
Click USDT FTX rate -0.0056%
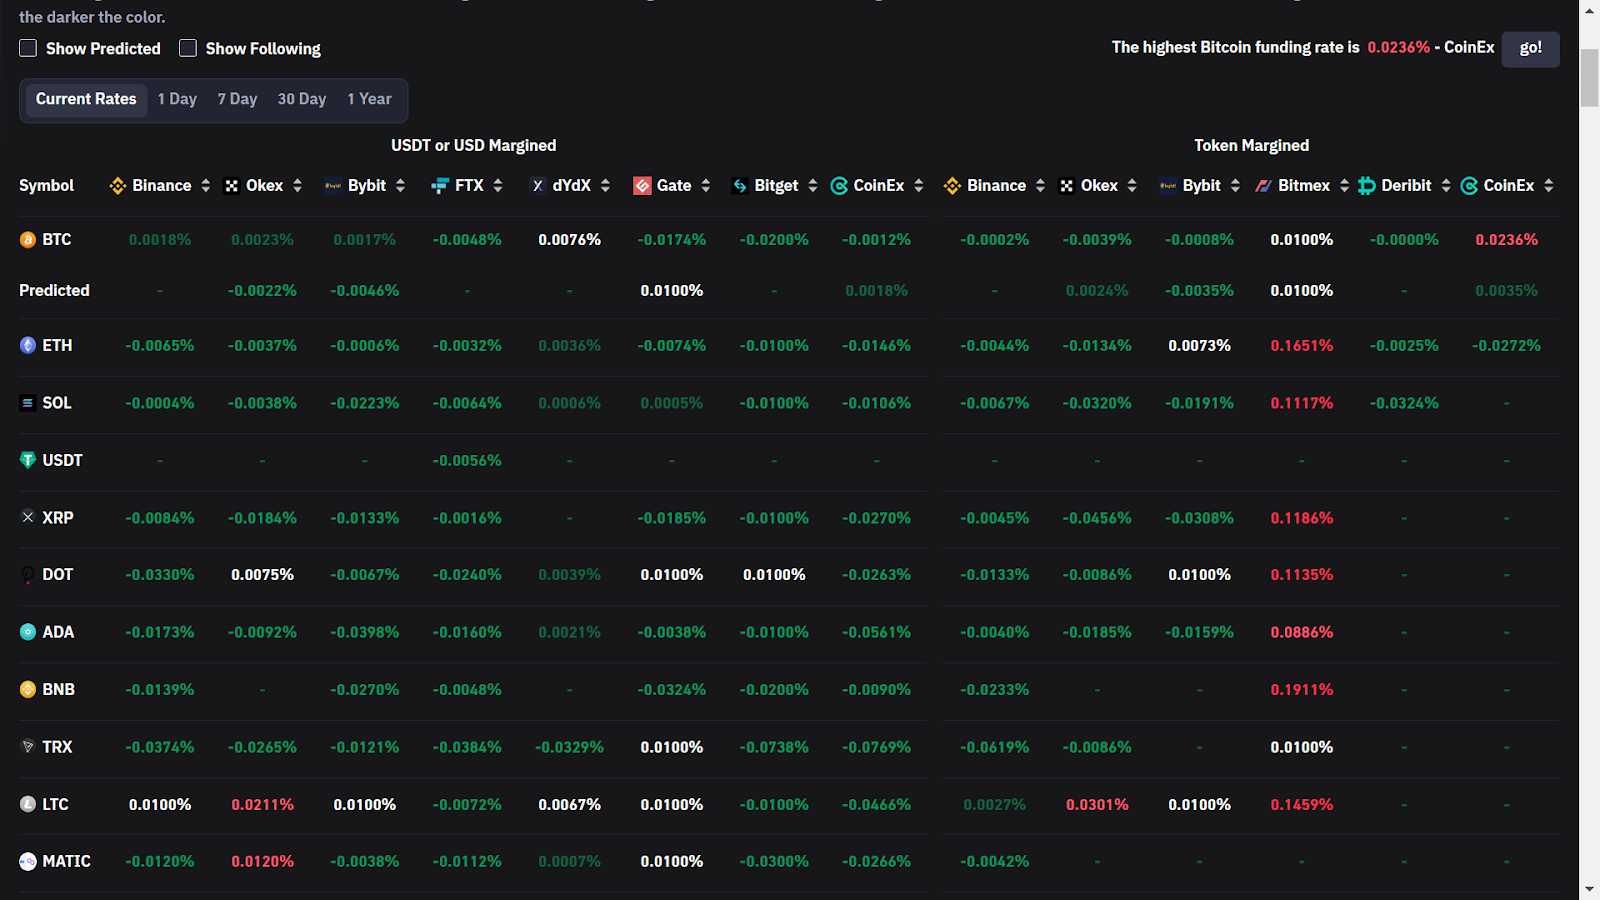467,460
